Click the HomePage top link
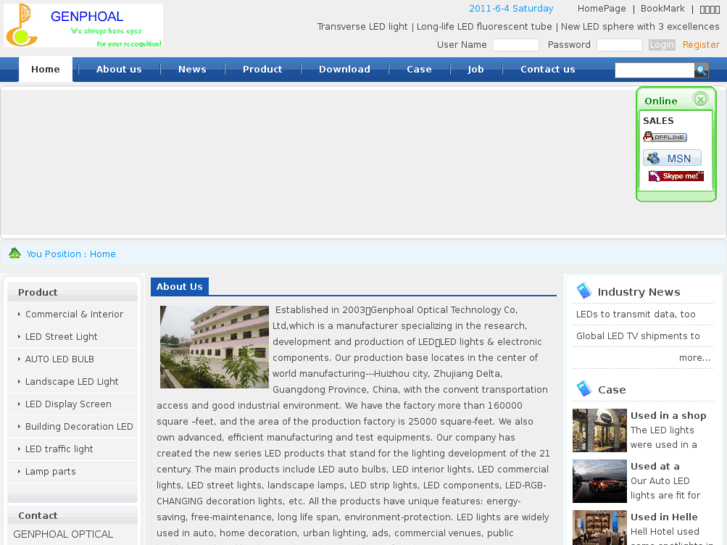This screenshot has height=545, width=727. [601, 9]
